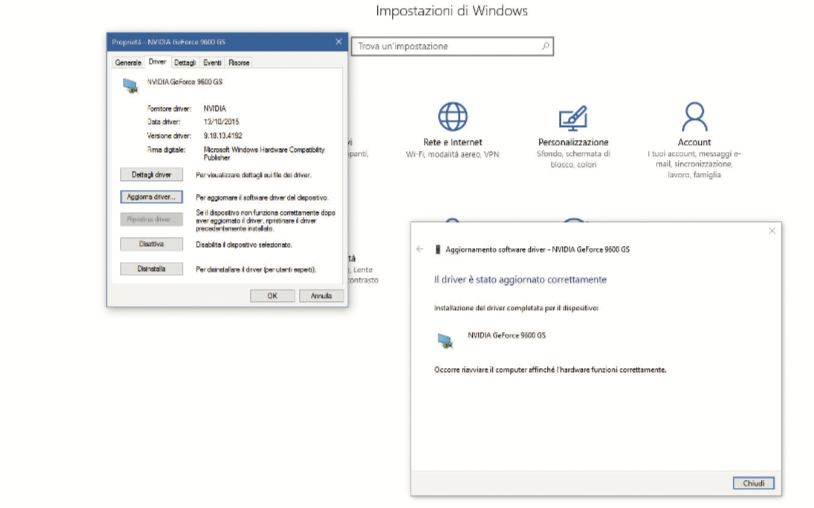
Task: Click 'Sfondo, schermata di blocco, colori' description
Action: (x=573, y=159)
